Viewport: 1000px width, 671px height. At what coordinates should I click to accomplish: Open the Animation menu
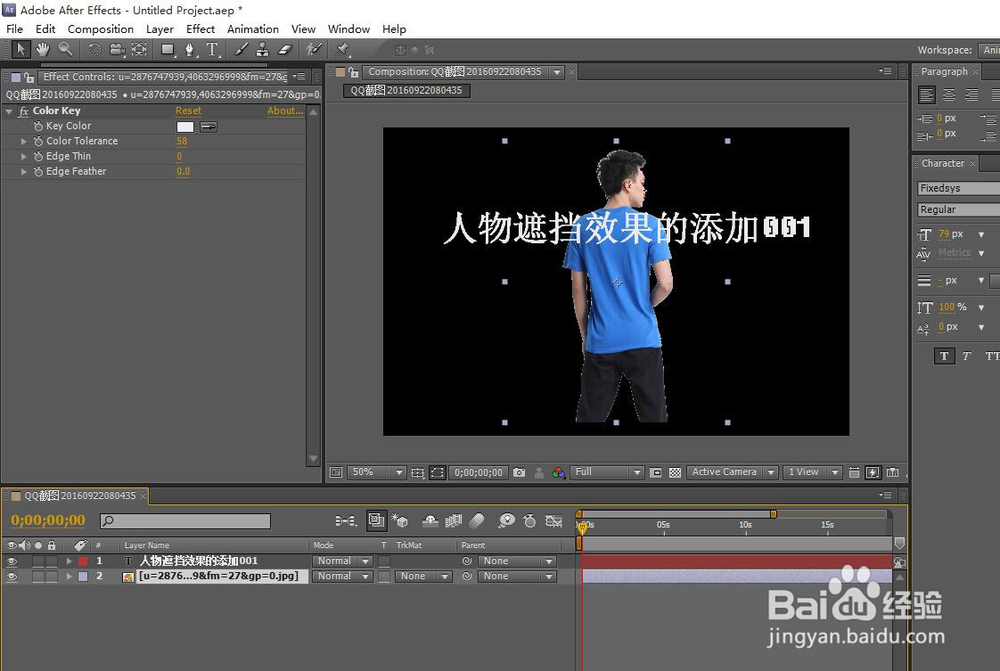253,29
